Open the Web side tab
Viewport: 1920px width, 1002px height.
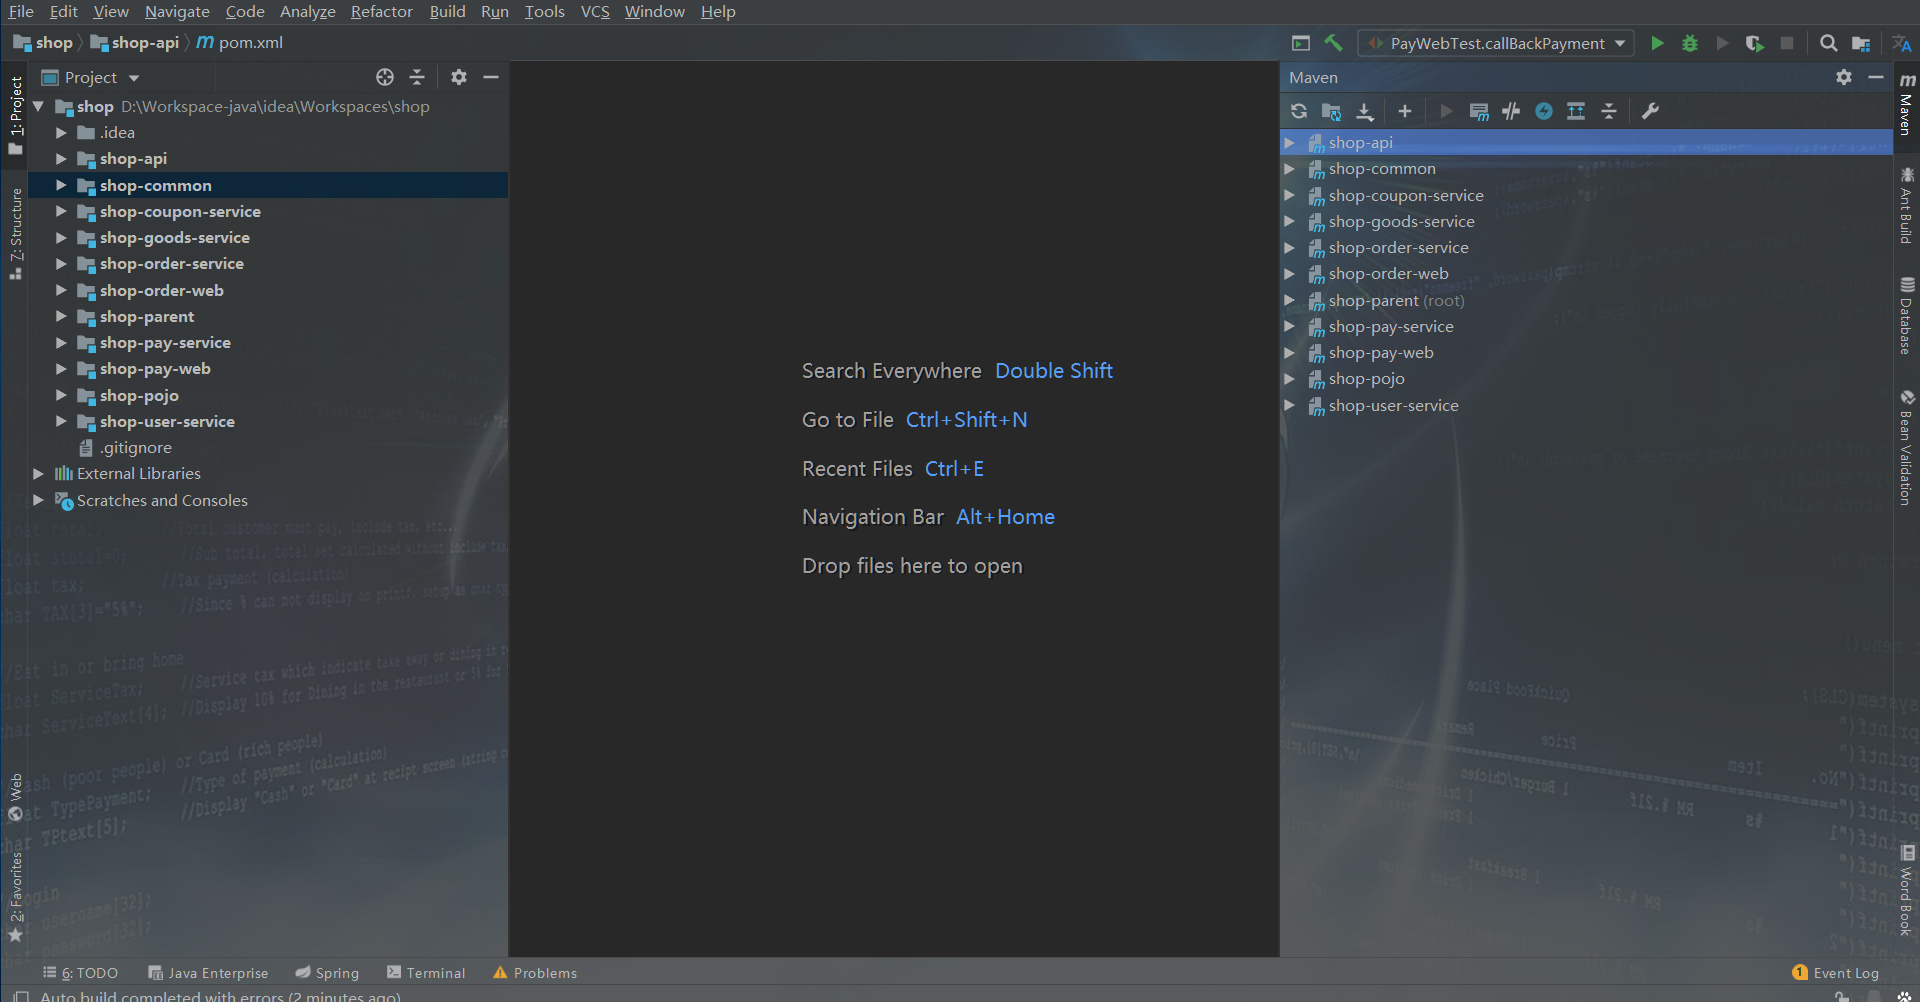[16, 797]
